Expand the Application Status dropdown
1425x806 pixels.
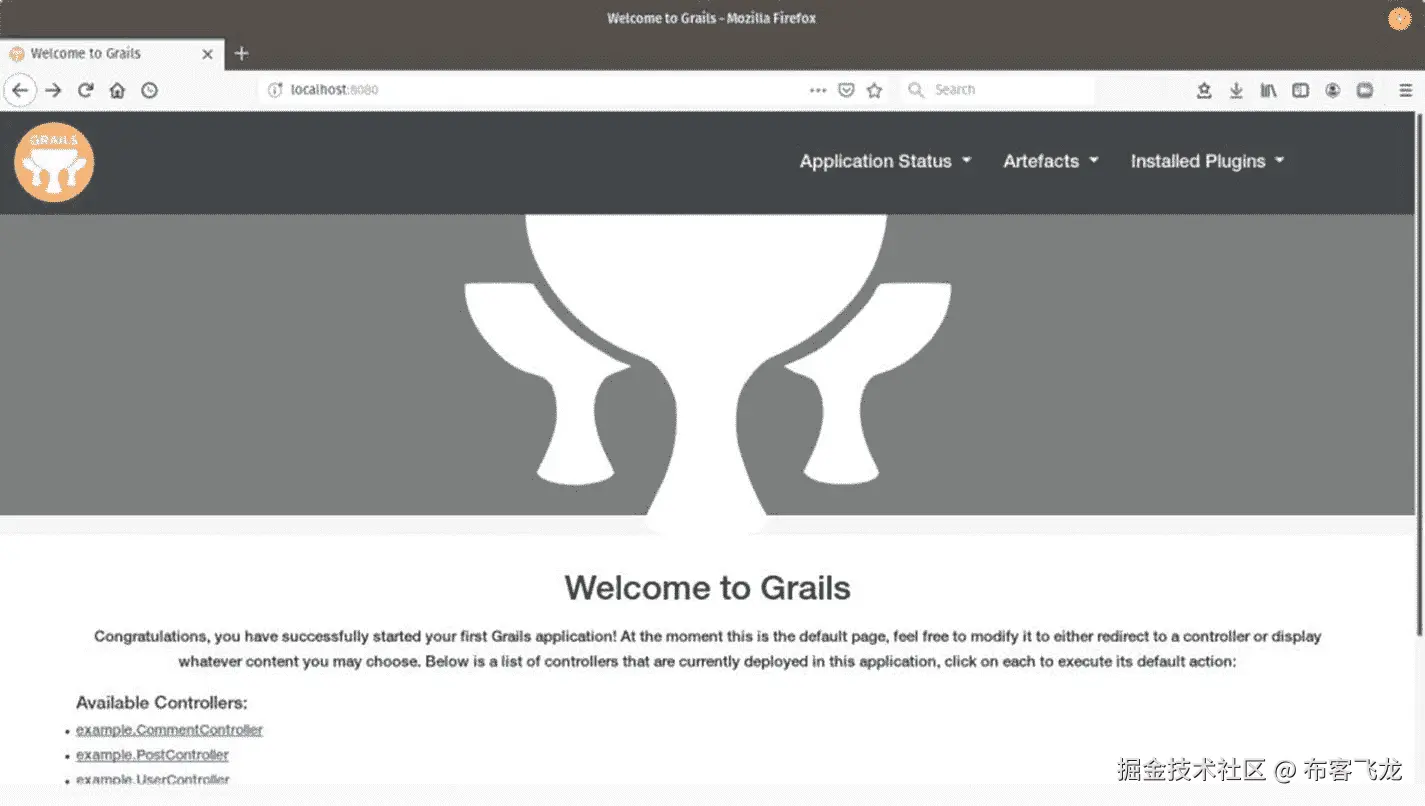pyautogui.click(x=885, y=161)
